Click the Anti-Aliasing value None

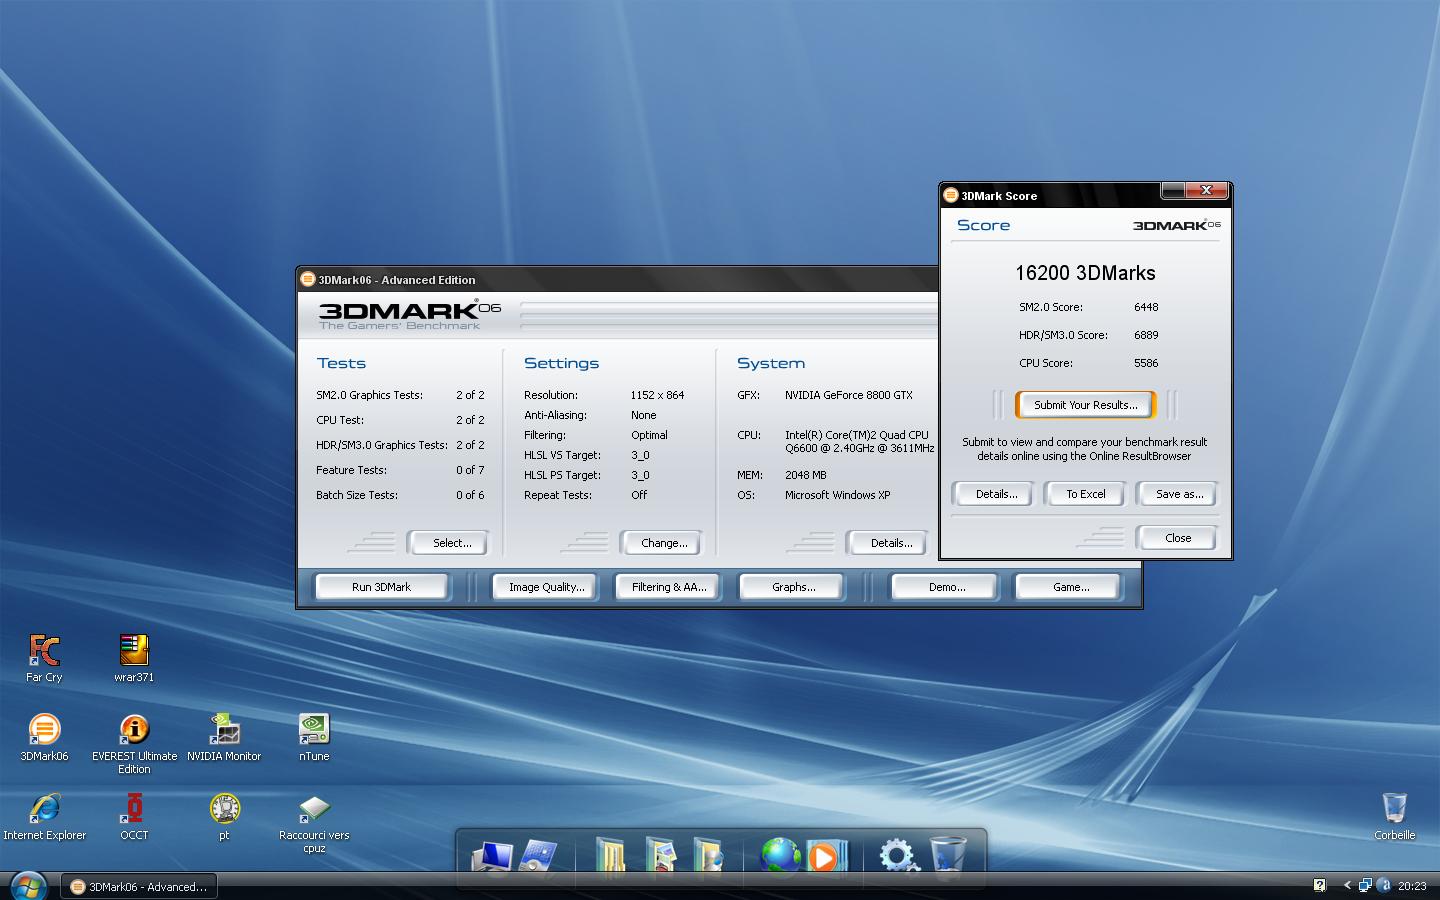[643, 415]
